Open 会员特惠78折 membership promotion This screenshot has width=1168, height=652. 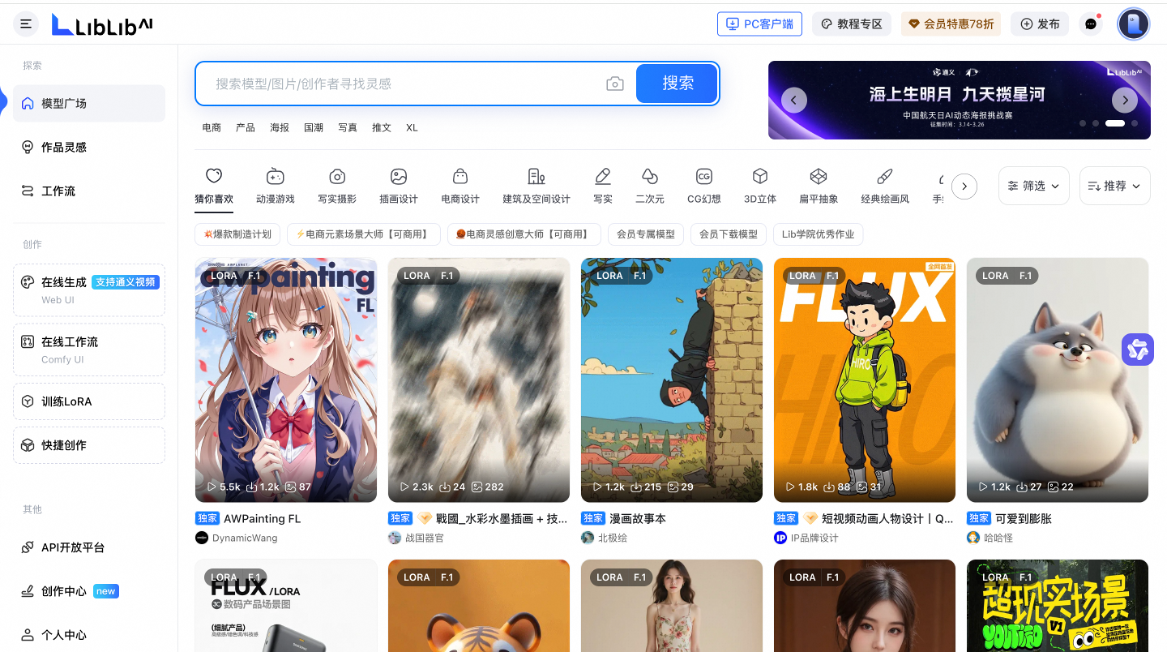point(950,23)
